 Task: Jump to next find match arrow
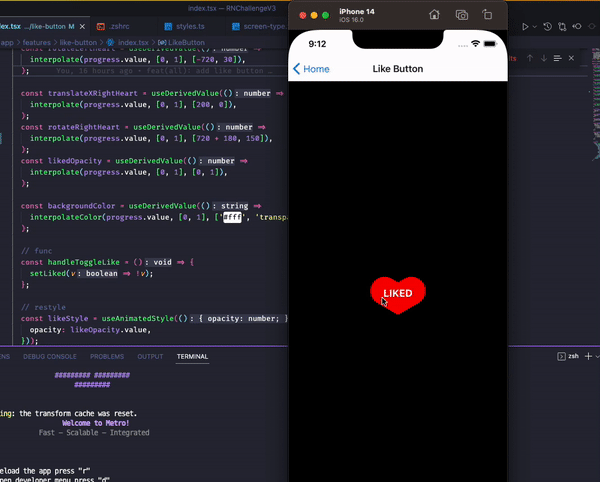544,58
